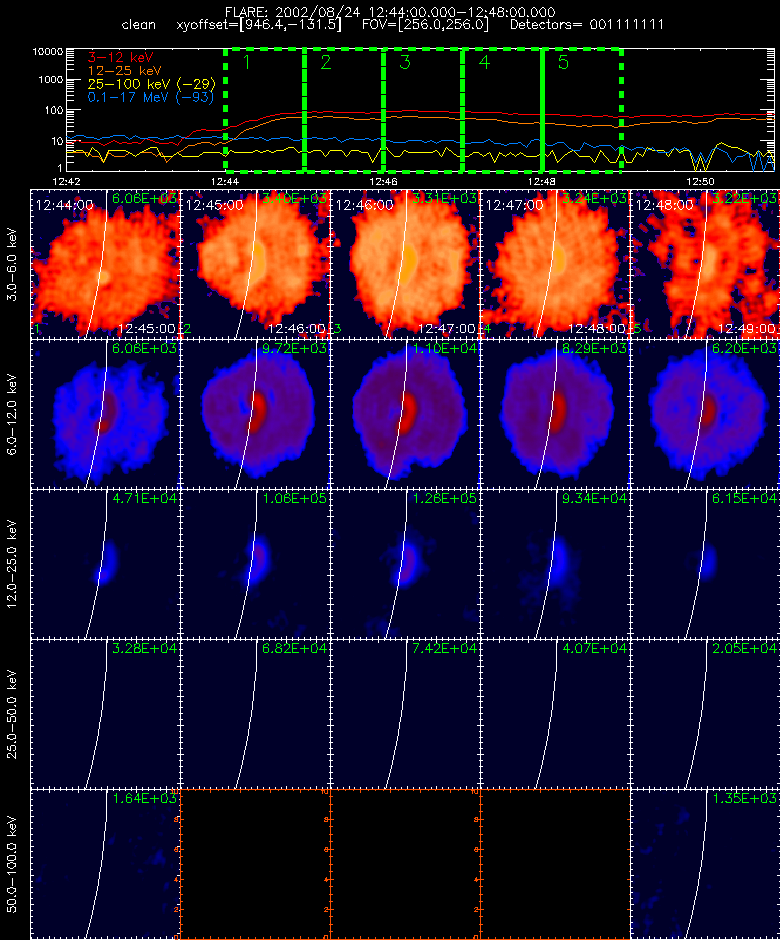
Task: Open the 25.0-50.0 keV image labeled 7.42E+04
Action: click(405, 714)
